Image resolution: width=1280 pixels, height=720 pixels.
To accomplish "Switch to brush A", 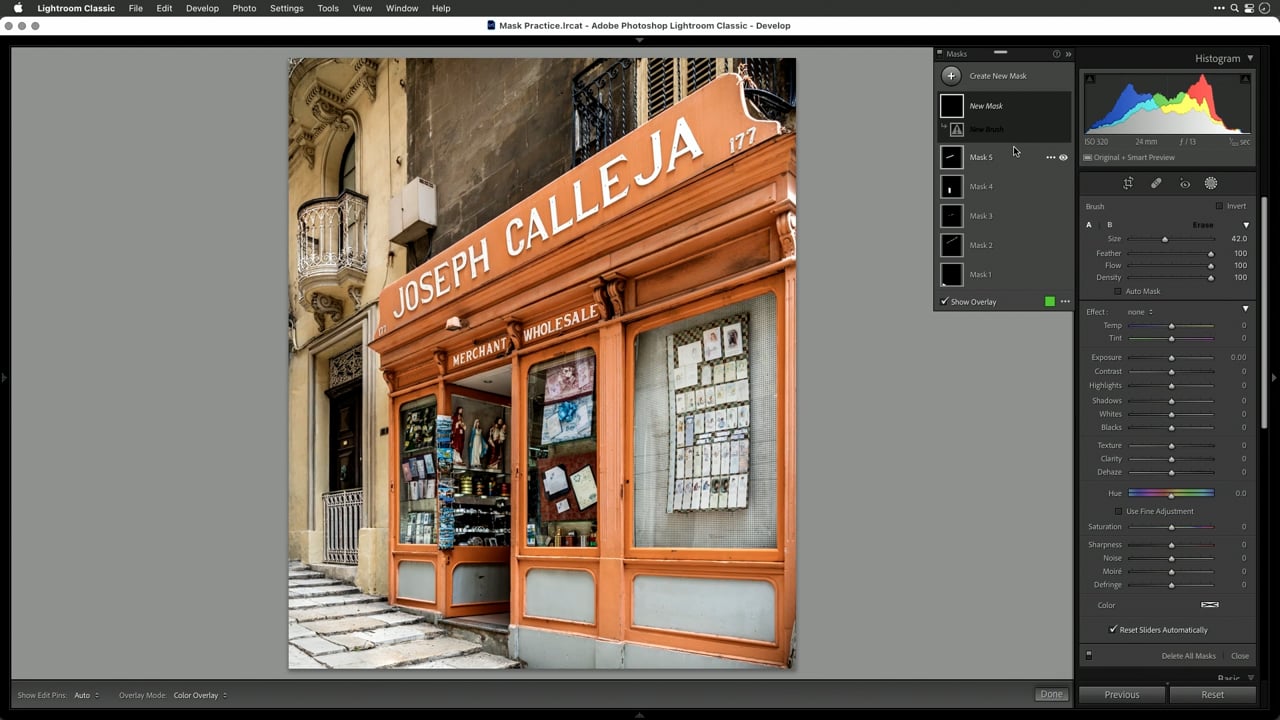I will [1089, 225].
